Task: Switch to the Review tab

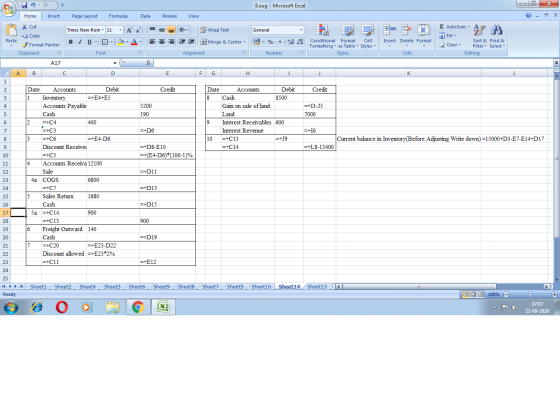Action: click(169, 16)
